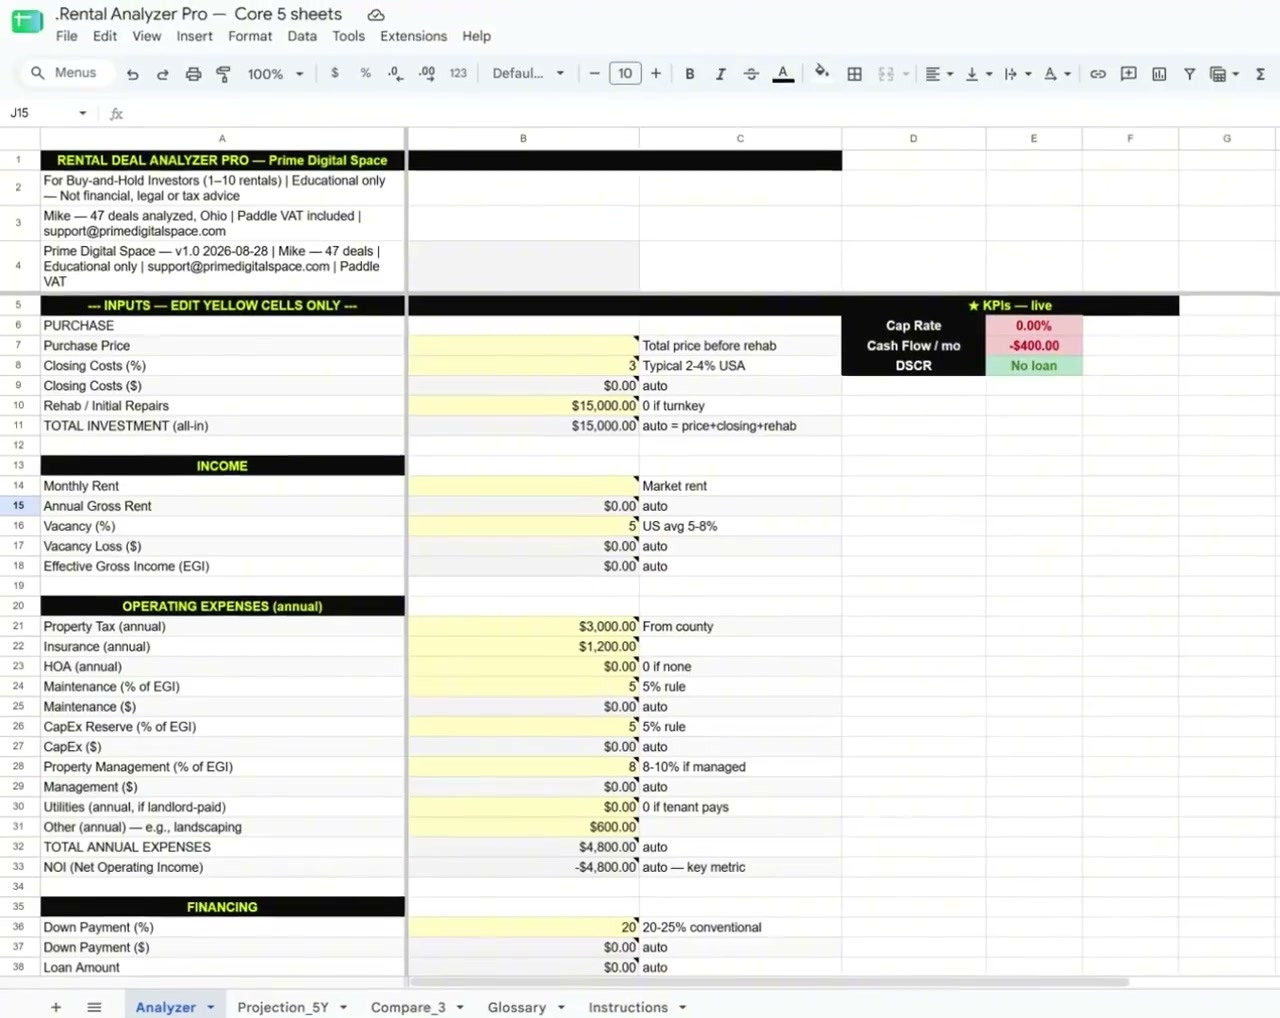This screenshot has width=1280, height=1018.
Task: Click the formula bar
Action: [700, 113]
